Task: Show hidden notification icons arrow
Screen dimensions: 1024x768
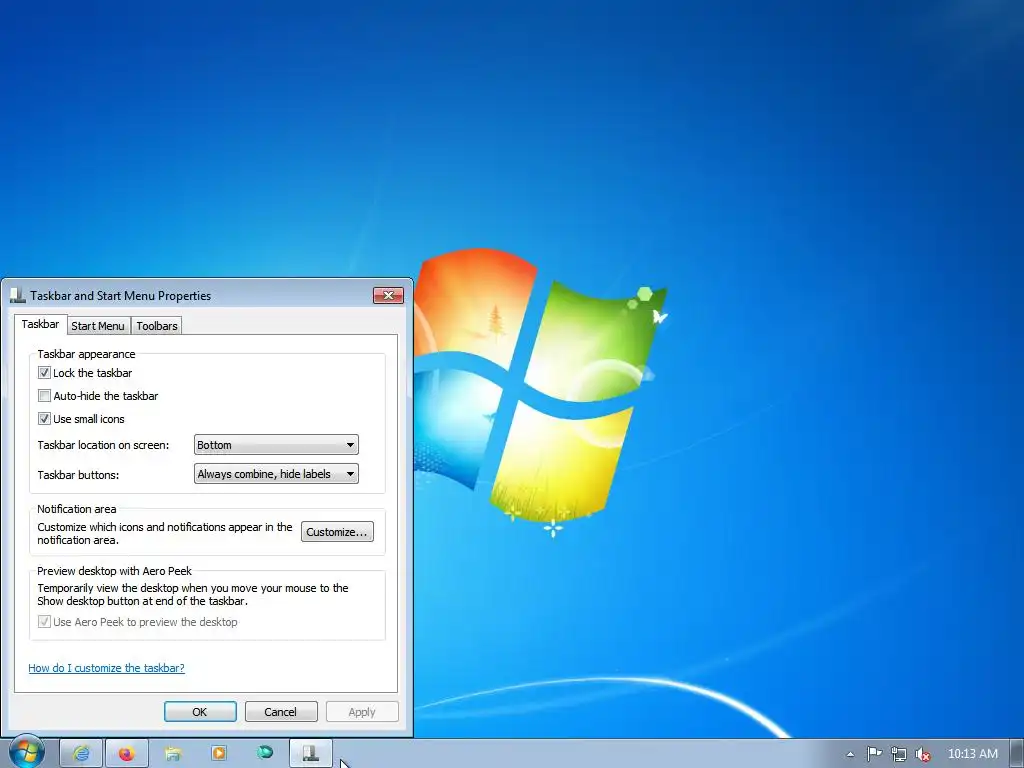Action: (x=850, y=754)
